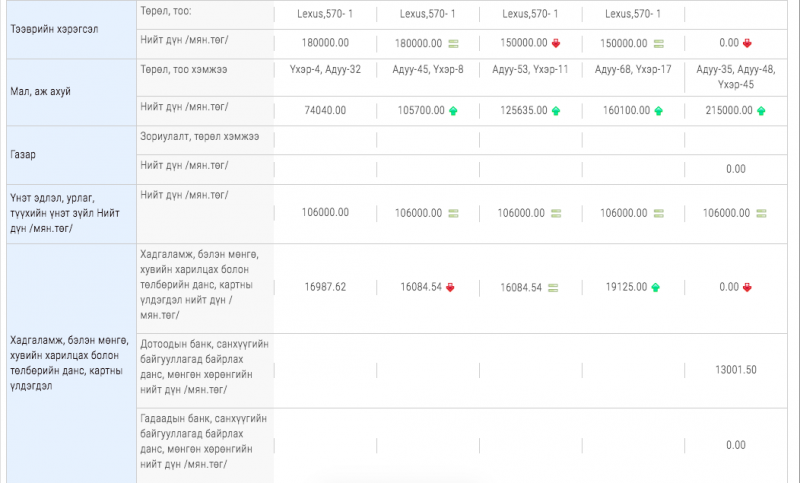Click the 74040.00 livestock total value

324,111
